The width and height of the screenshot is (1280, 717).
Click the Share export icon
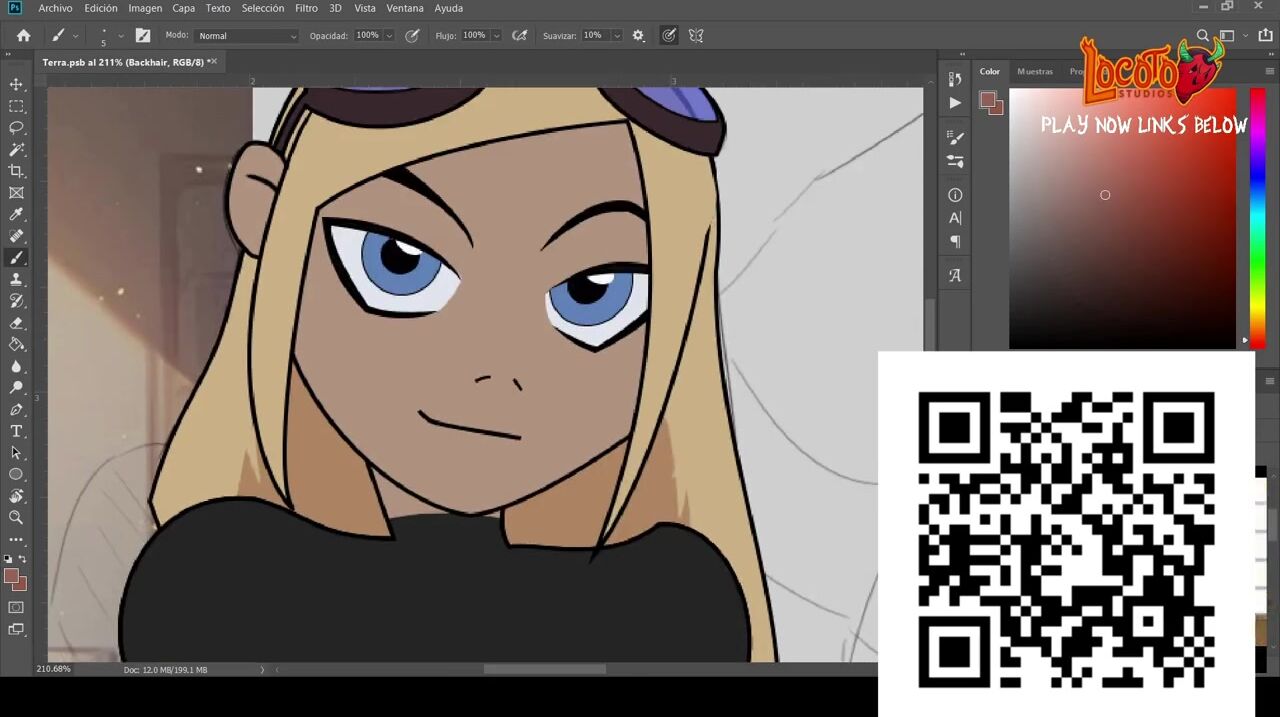(x=1265, y=35)
